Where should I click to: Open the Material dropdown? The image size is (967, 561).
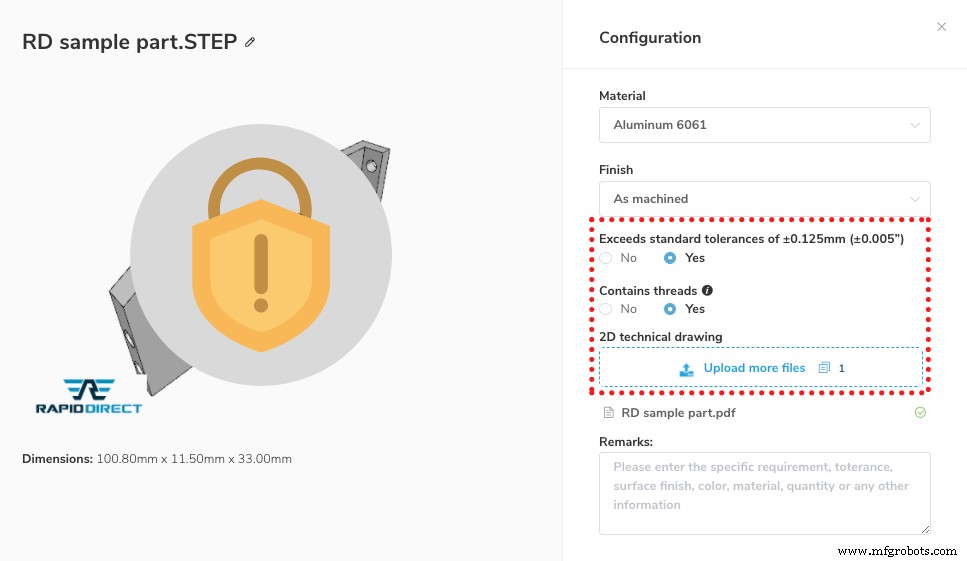[764, 125]
